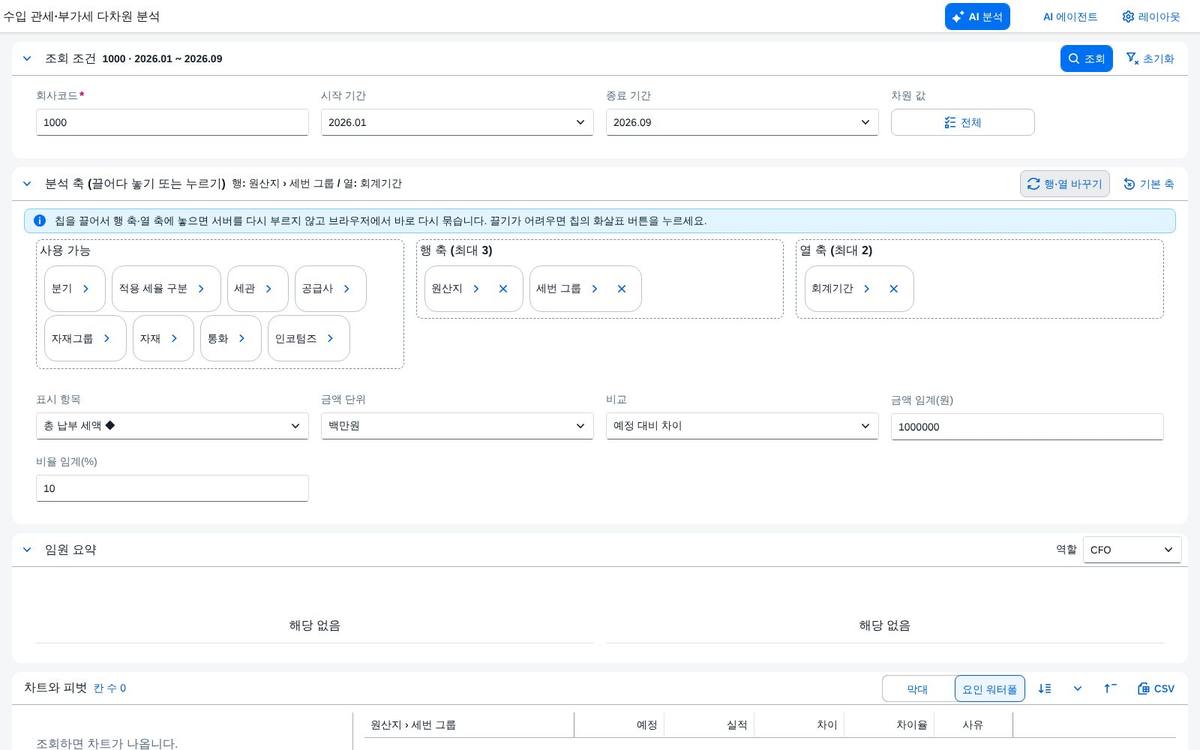Open the 비교 dropdown
This screenshot has height=750, width=1200.
[x=742, y=426]
